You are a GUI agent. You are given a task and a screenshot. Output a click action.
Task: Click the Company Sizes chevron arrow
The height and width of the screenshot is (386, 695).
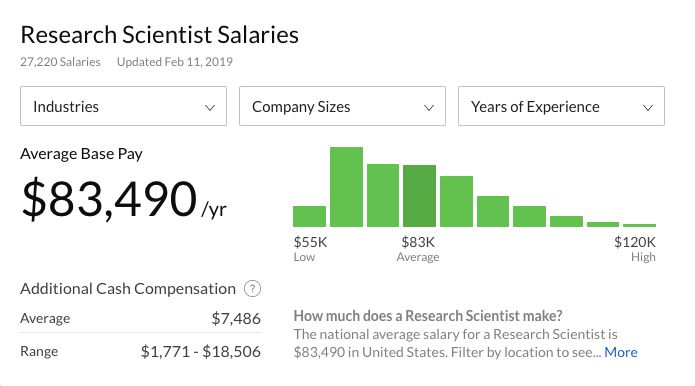[429, 107]
